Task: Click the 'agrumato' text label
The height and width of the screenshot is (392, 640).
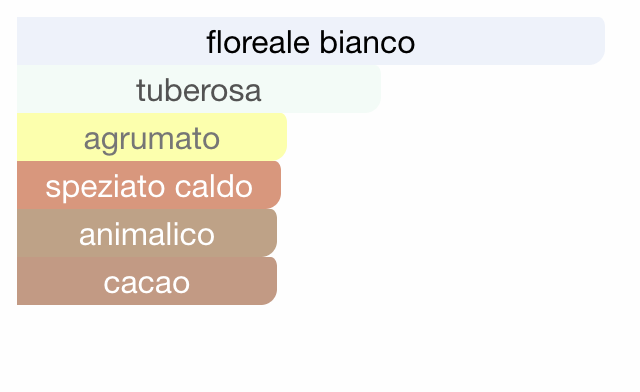Action: pyautogui.click(x=152, y=140)
